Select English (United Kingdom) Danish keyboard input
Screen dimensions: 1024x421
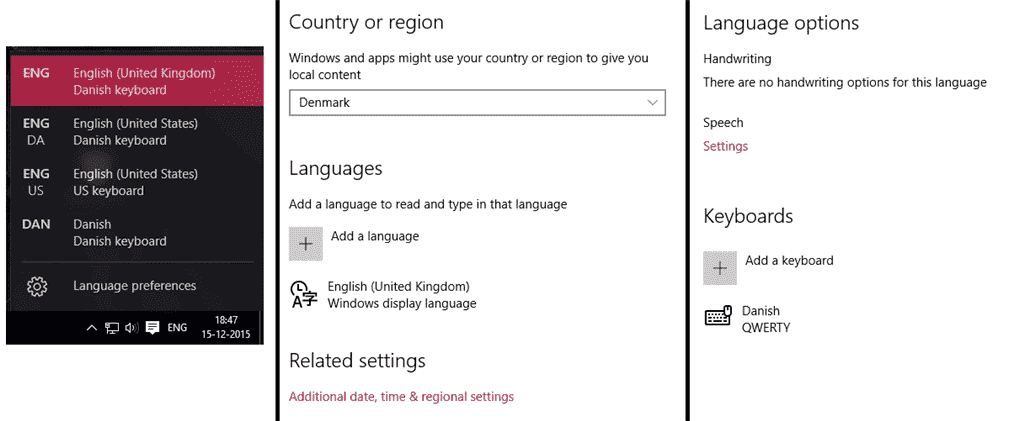tap(138, 81)
